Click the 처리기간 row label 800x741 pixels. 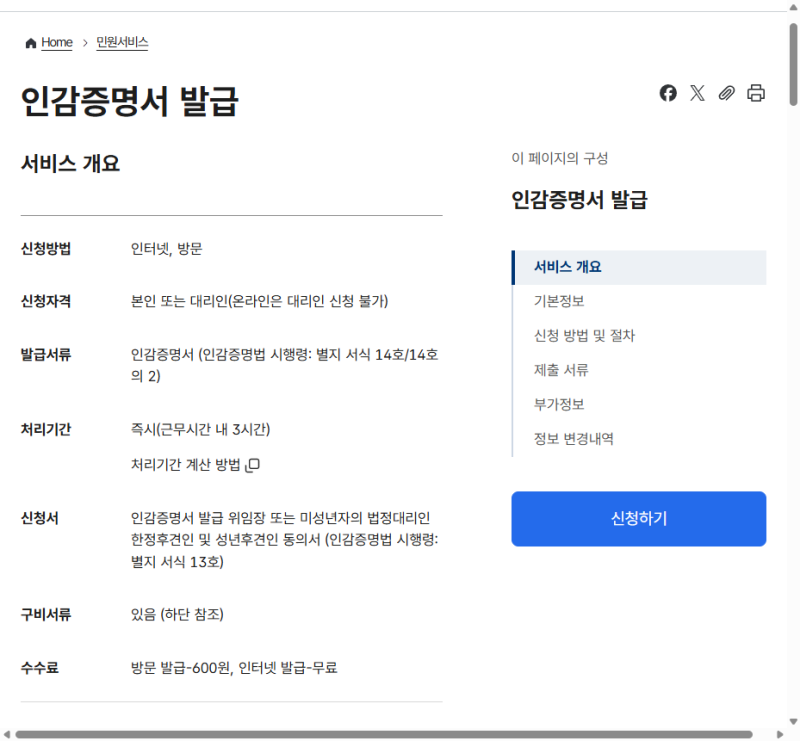click(x=46, y=430)
